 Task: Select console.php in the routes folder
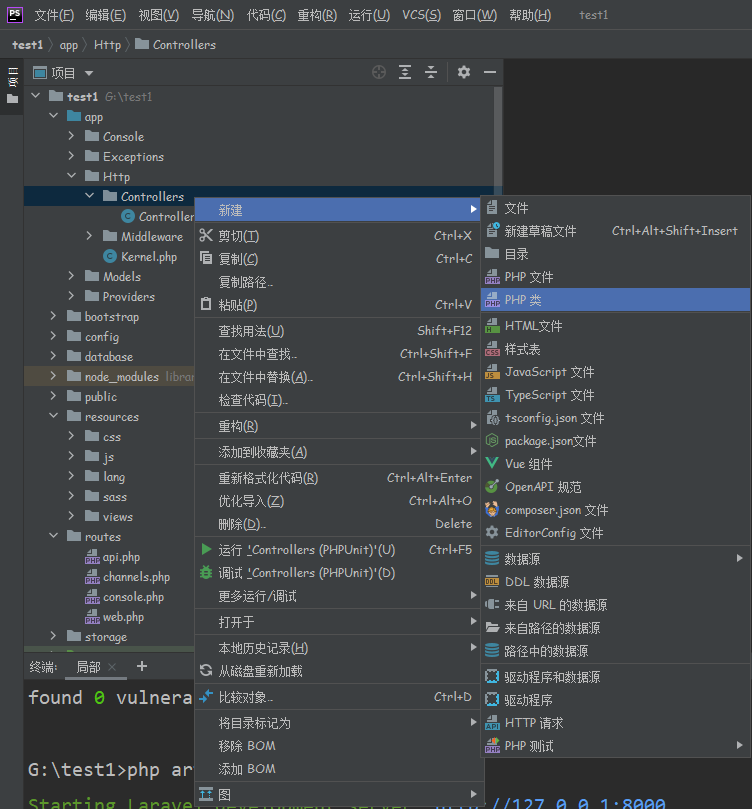[x=133, y=597]
